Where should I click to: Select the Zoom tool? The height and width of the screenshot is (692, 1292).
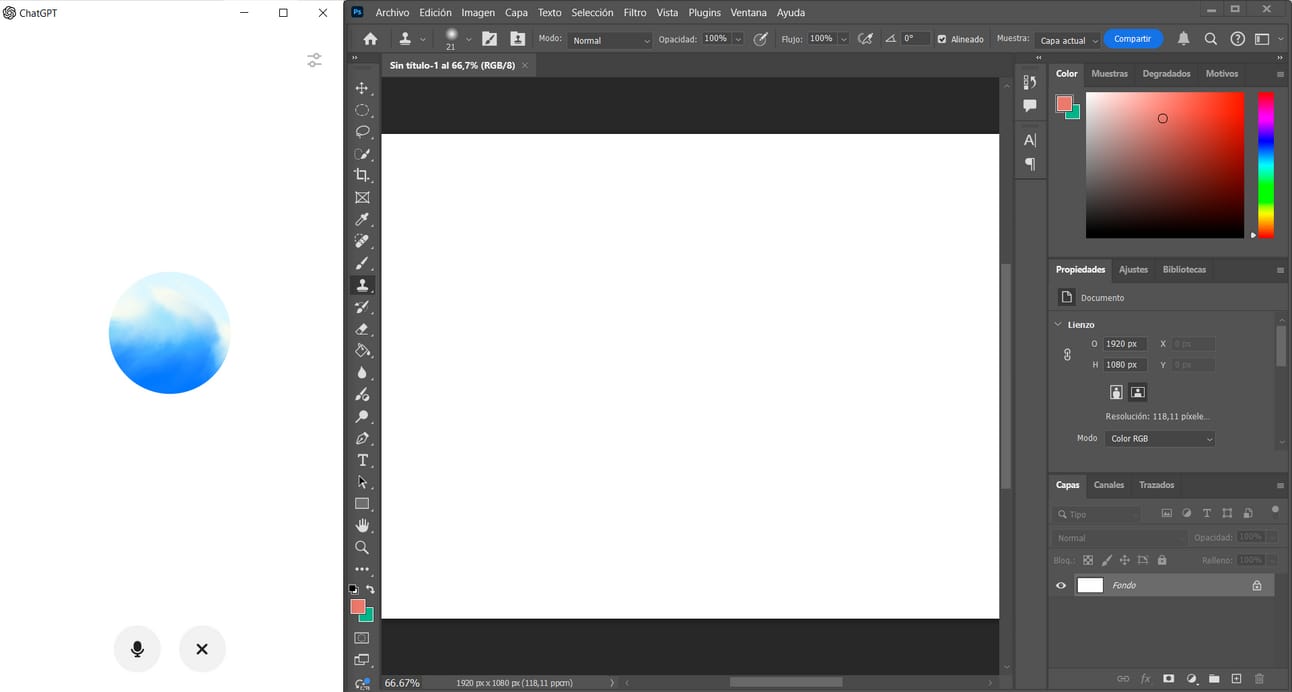tap(362, 548)
